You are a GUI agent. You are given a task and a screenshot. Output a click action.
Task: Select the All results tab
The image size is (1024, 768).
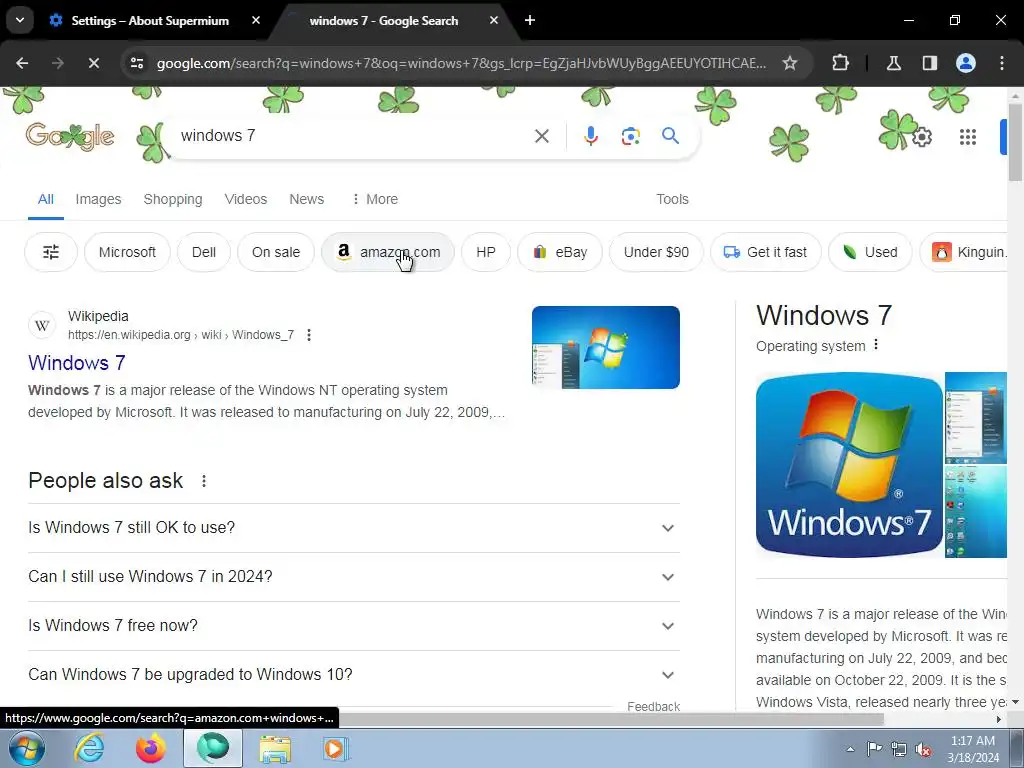(x=46, y=199)
